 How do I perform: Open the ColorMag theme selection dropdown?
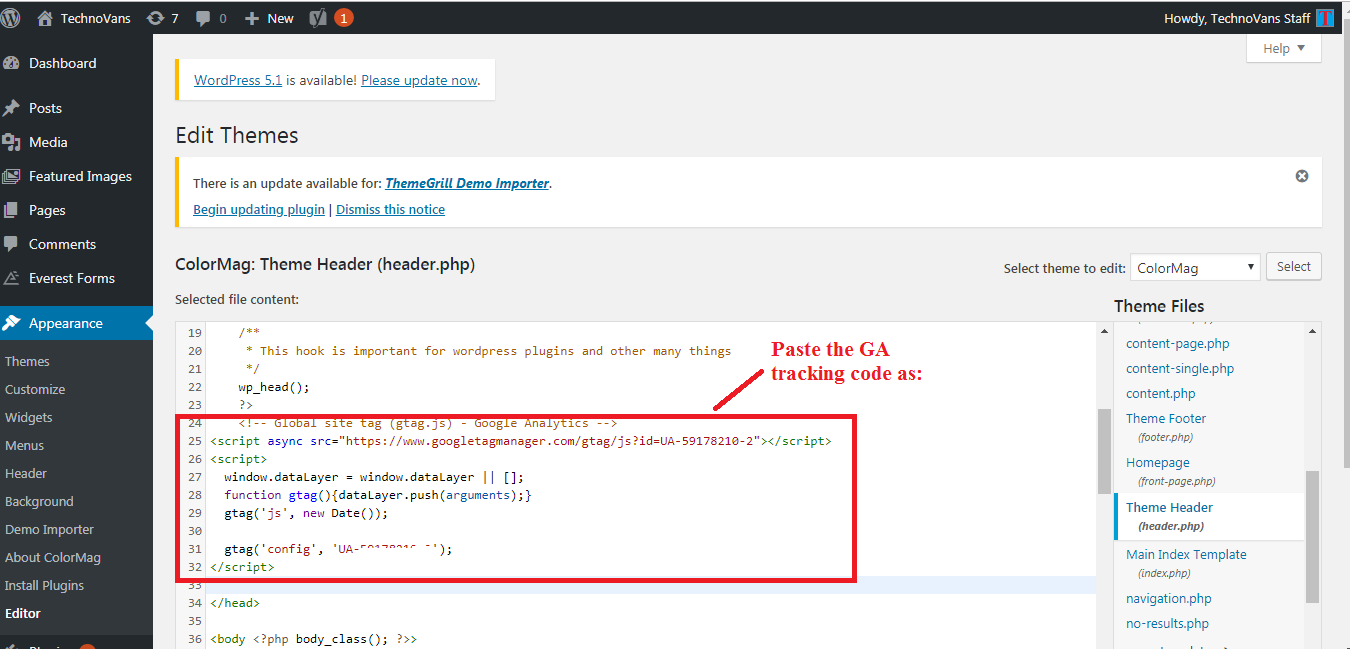[1195, 267]
